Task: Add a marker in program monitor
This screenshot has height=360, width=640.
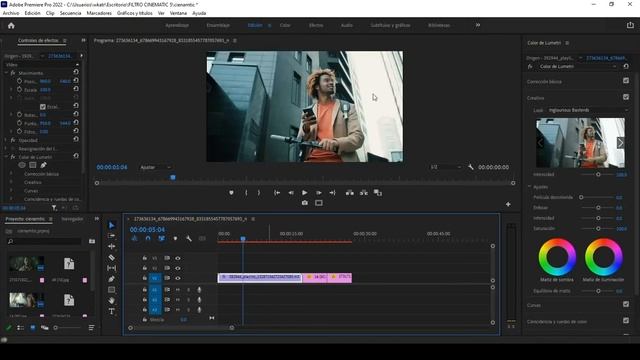Action: click(x=231, y=193)
